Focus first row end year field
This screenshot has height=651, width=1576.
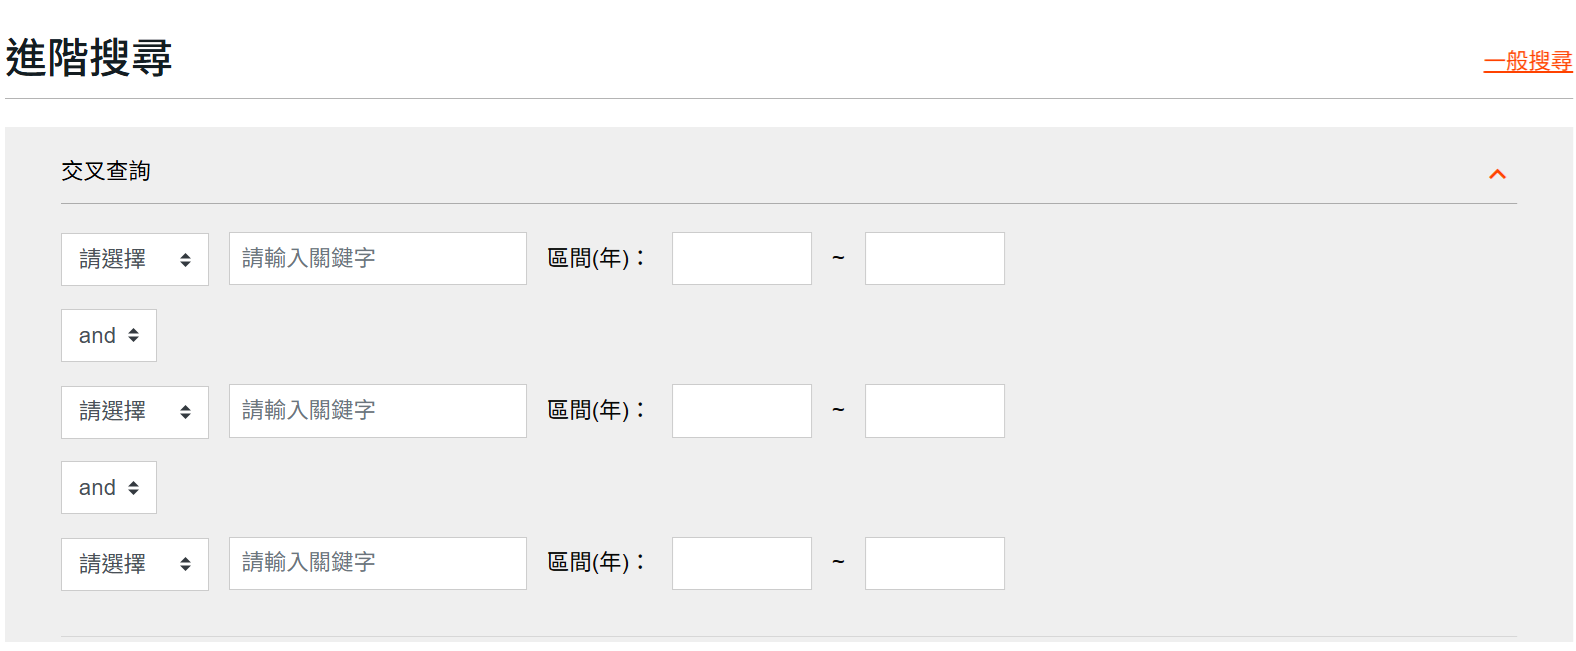point(934,259)
